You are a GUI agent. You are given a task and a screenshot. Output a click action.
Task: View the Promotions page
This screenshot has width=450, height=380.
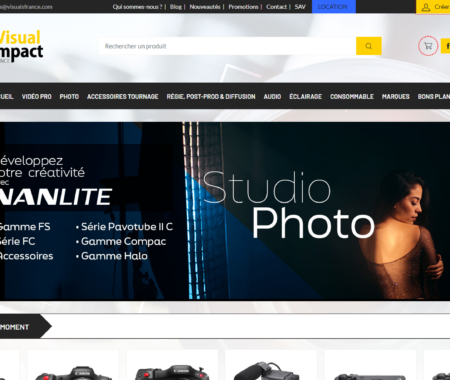pyautogui.click(x=243, y=7)
